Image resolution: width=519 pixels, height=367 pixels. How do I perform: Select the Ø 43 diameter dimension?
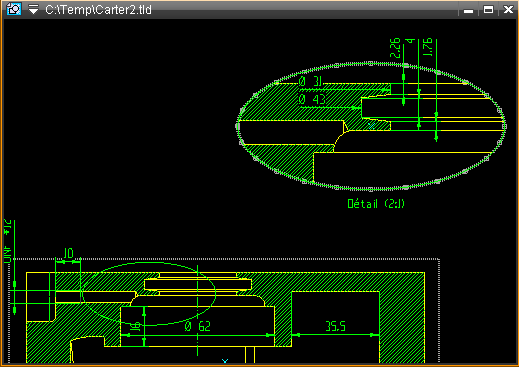pos(312,99)
